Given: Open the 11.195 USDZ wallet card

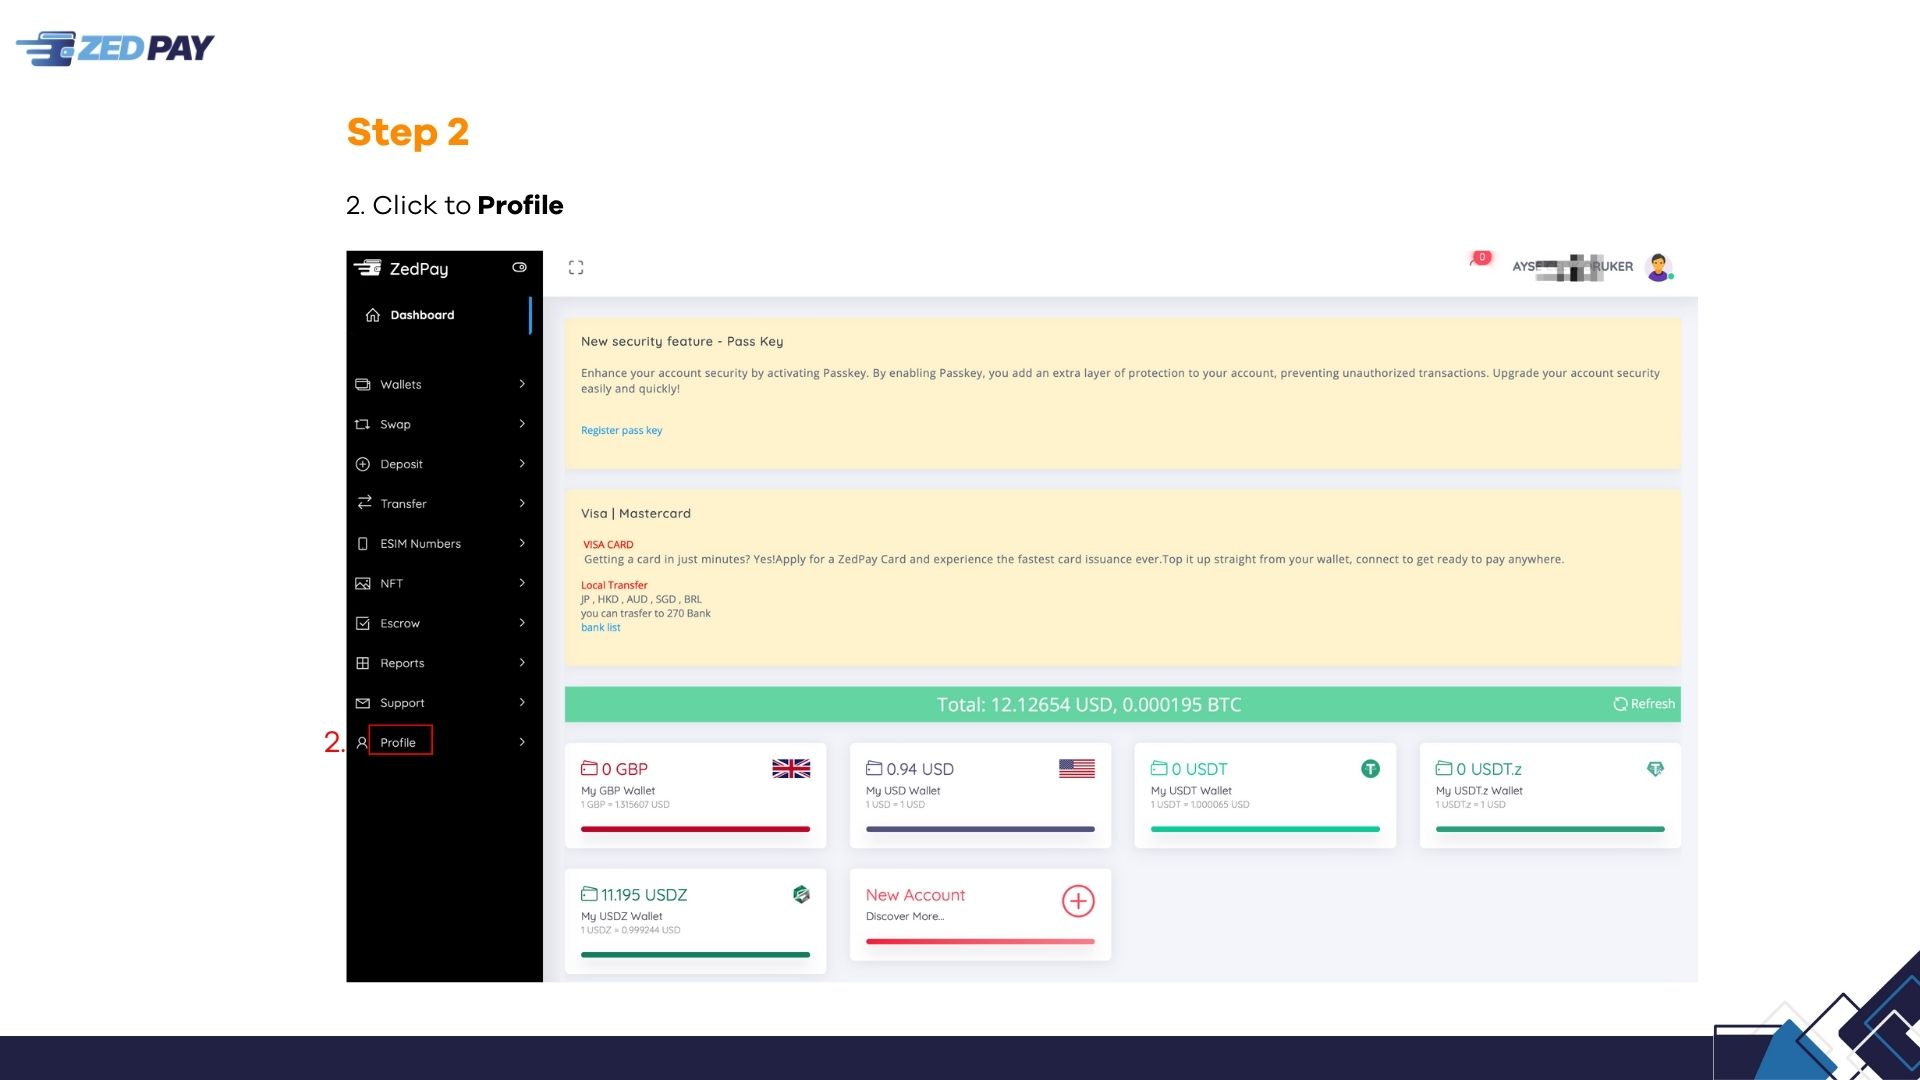Looking at the screenshot, I should pyautogui.click(x=695, y=921).
